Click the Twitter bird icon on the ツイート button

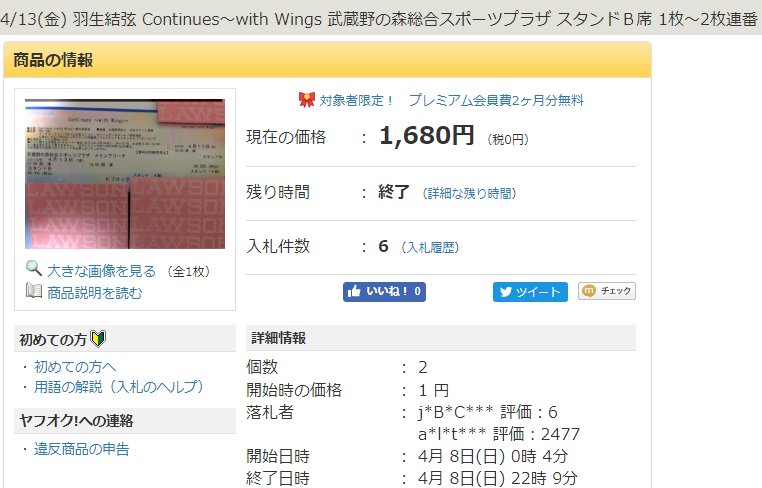(506, 292)
